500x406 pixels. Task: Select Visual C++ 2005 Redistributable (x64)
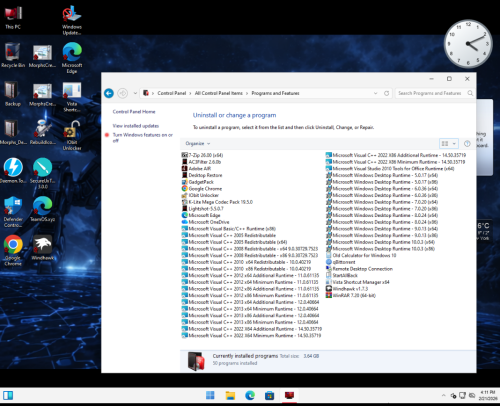(x=234, y=242)
